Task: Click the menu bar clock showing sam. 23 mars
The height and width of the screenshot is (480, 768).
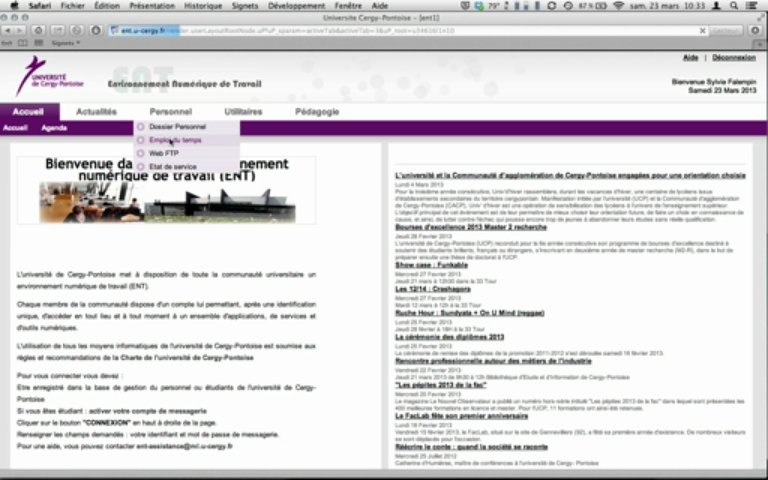Action: coord(669,6)
